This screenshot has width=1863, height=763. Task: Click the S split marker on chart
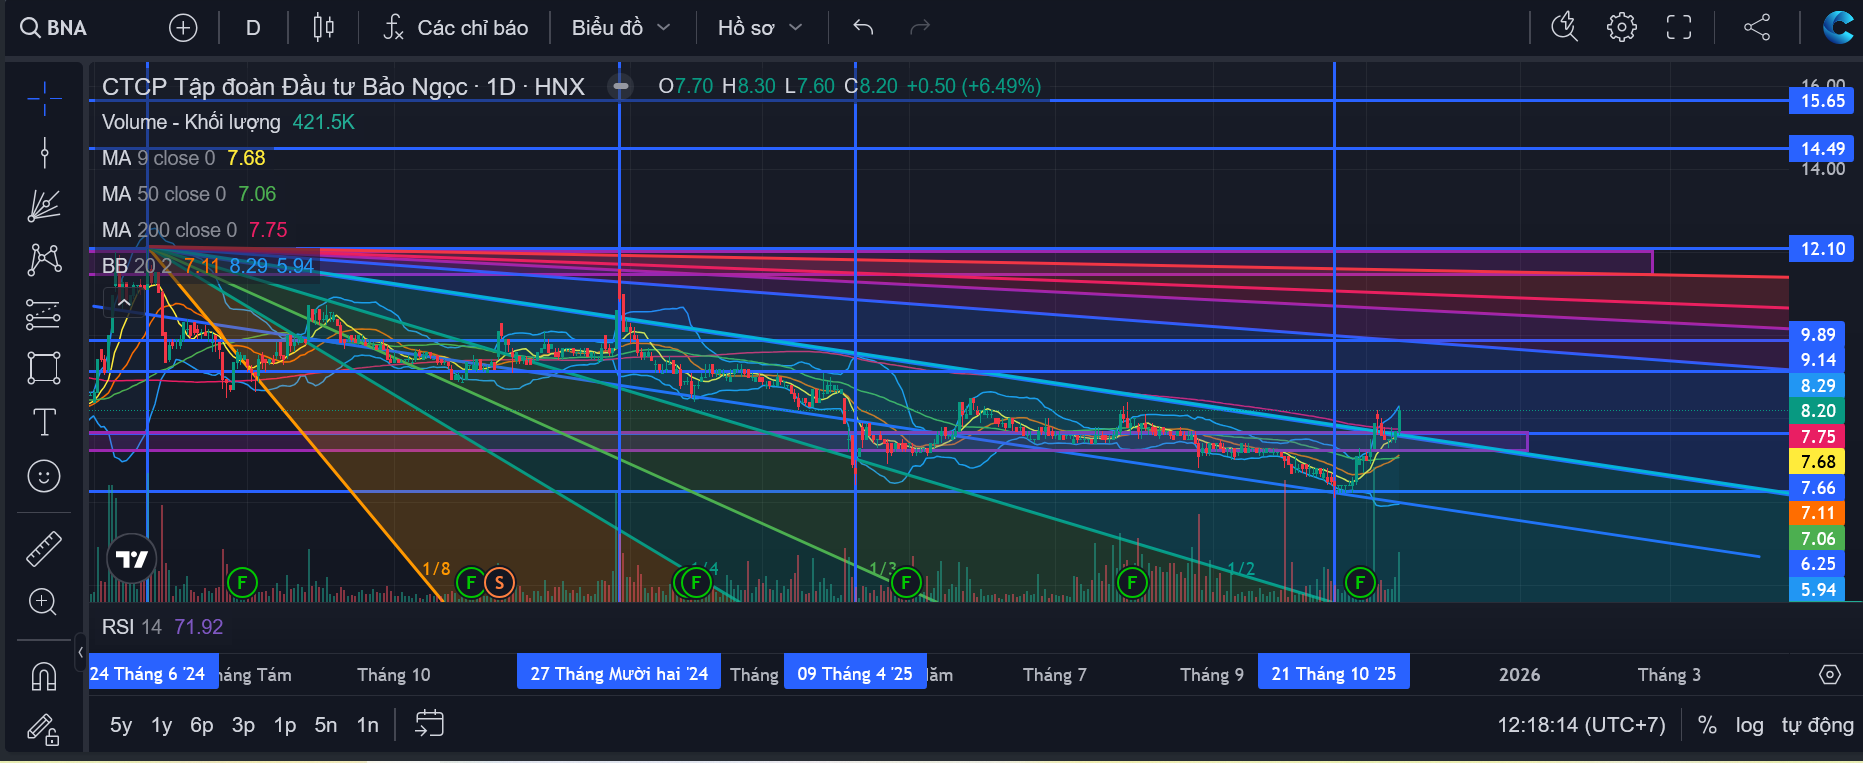point(499,582)
